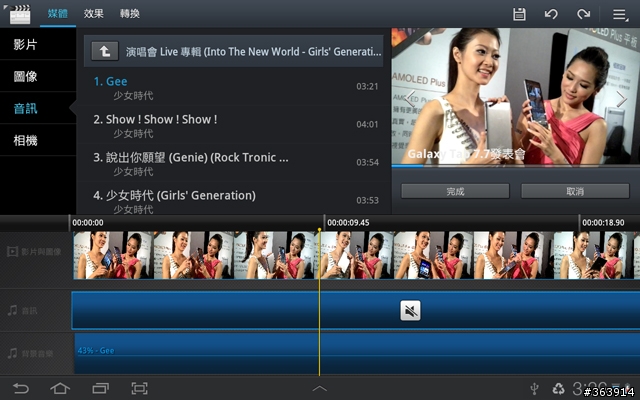Choose song 2. Show! Show! Show!

pyautogui.click(x=233, y=125)
